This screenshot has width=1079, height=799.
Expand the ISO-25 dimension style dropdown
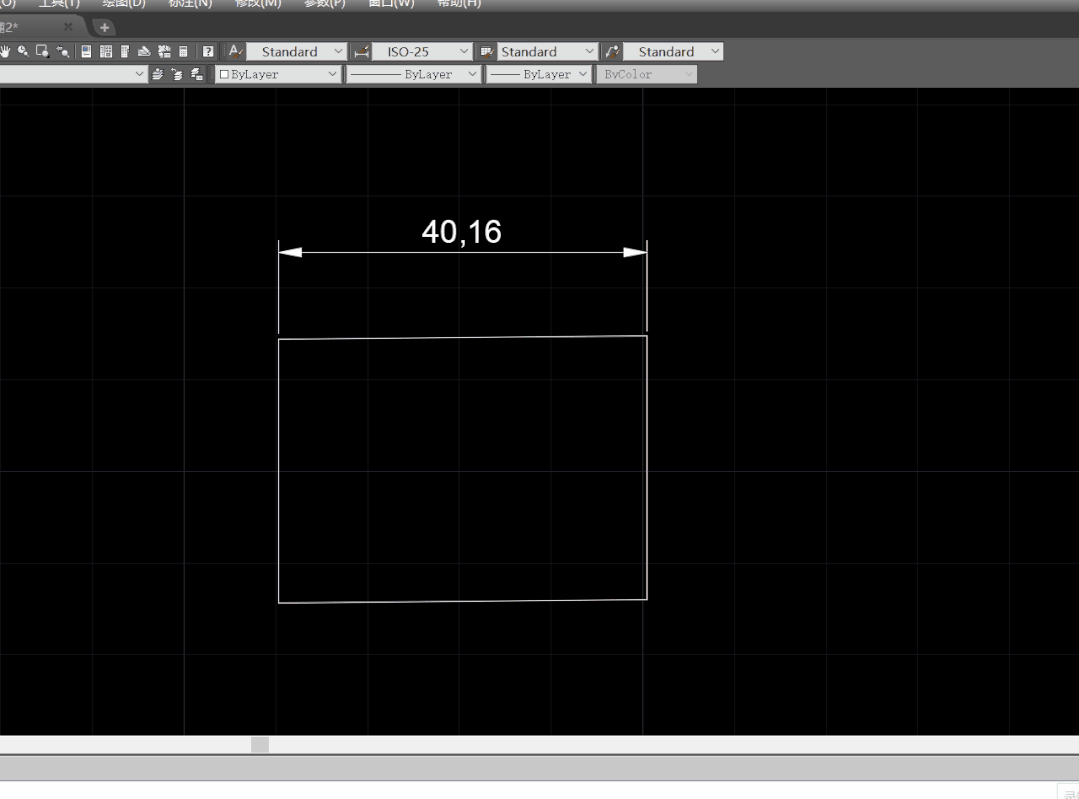click(x=422, y=52)
